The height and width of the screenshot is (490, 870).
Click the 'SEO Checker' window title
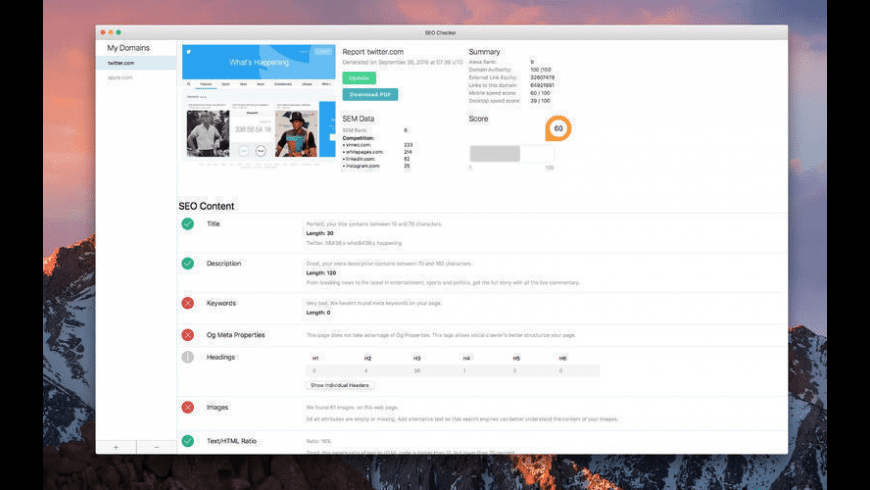pos(441,33)
